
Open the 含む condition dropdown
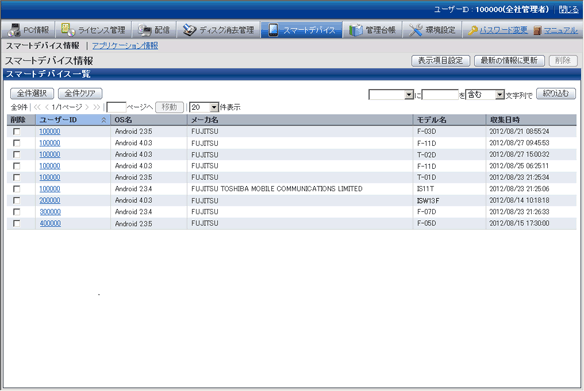(500, 95)
